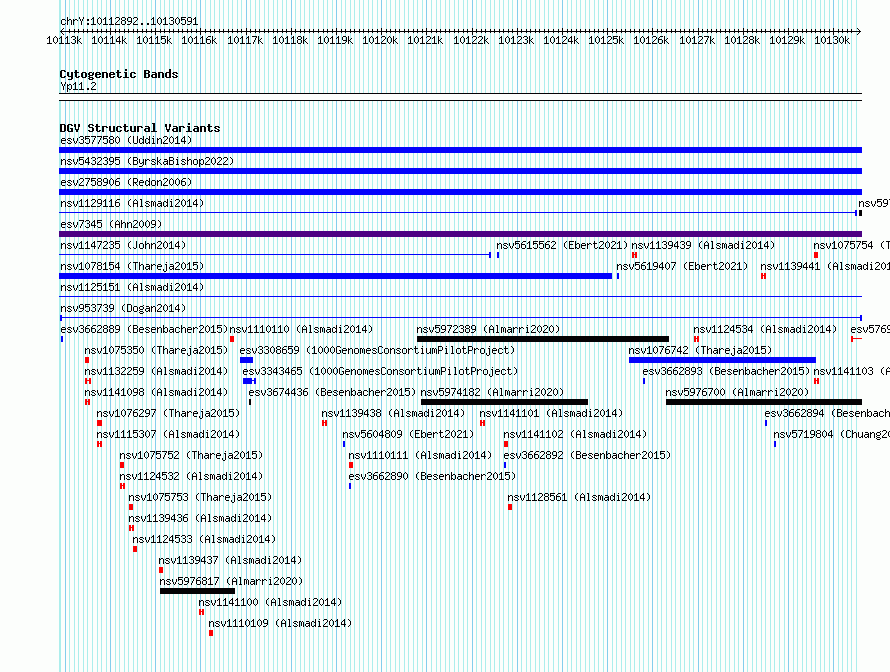Open esv3662890 (Besenbacher2015) variant label

pyautogui.click(x=432, y=476)
